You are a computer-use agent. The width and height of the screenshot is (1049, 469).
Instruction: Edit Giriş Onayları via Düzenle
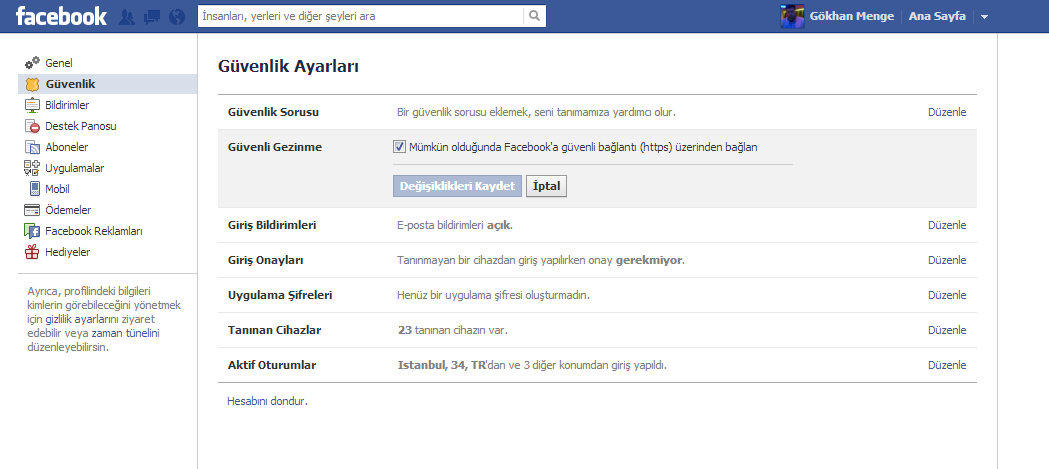(947, 260)
